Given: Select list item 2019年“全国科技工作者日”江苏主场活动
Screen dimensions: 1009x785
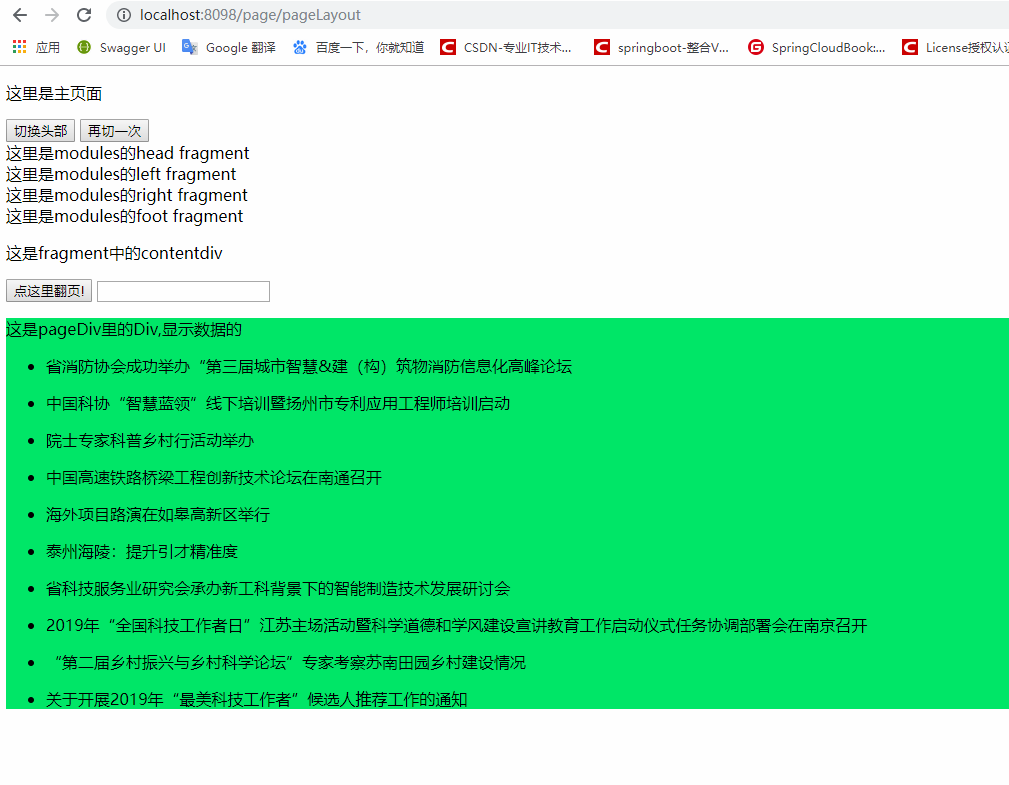Looking at the screenshot, I should [456, 626].
